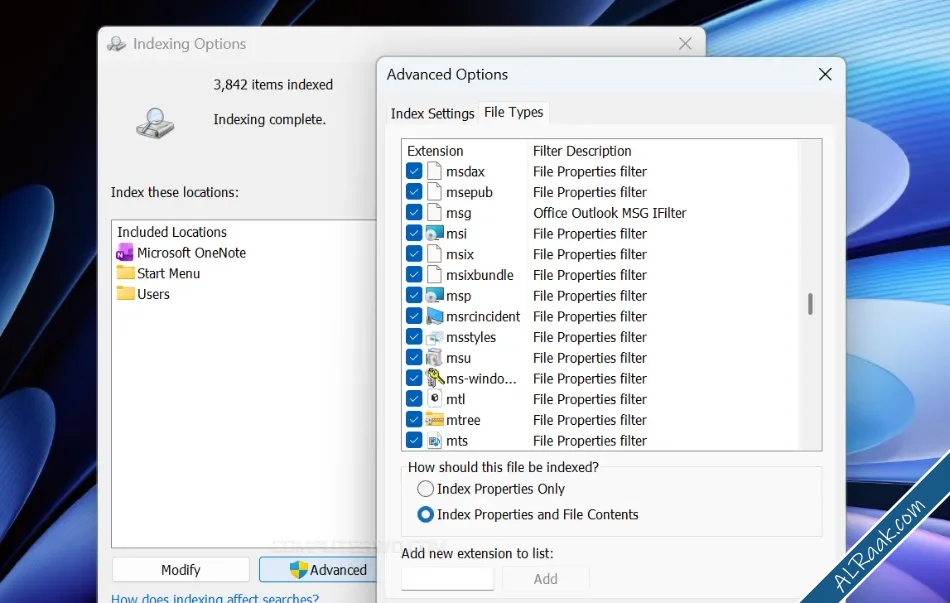Screen dimensions: 950x603
Task: Click the Microsoft OneNote icon
Action: [125, 252]
